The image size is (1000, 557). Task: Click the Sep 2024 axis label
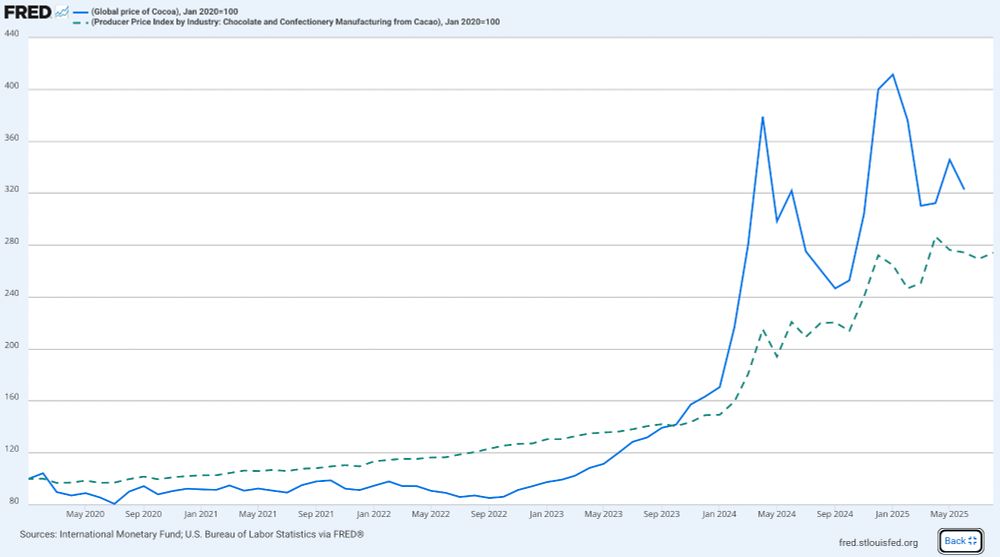834,514
